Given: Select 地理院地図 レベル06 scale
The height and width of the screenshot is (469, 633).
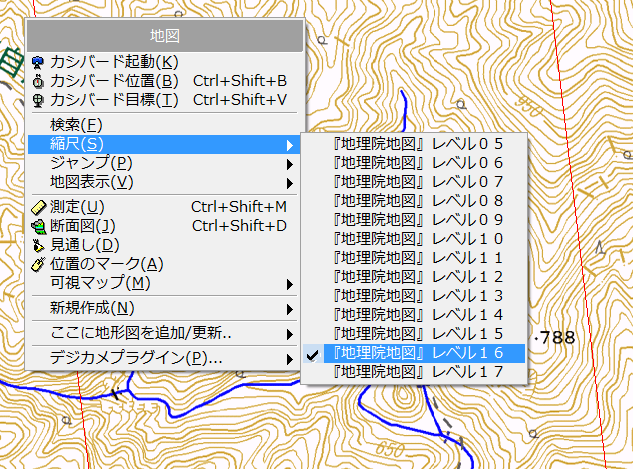Looking at the screenshot, I should click(414, 163).
